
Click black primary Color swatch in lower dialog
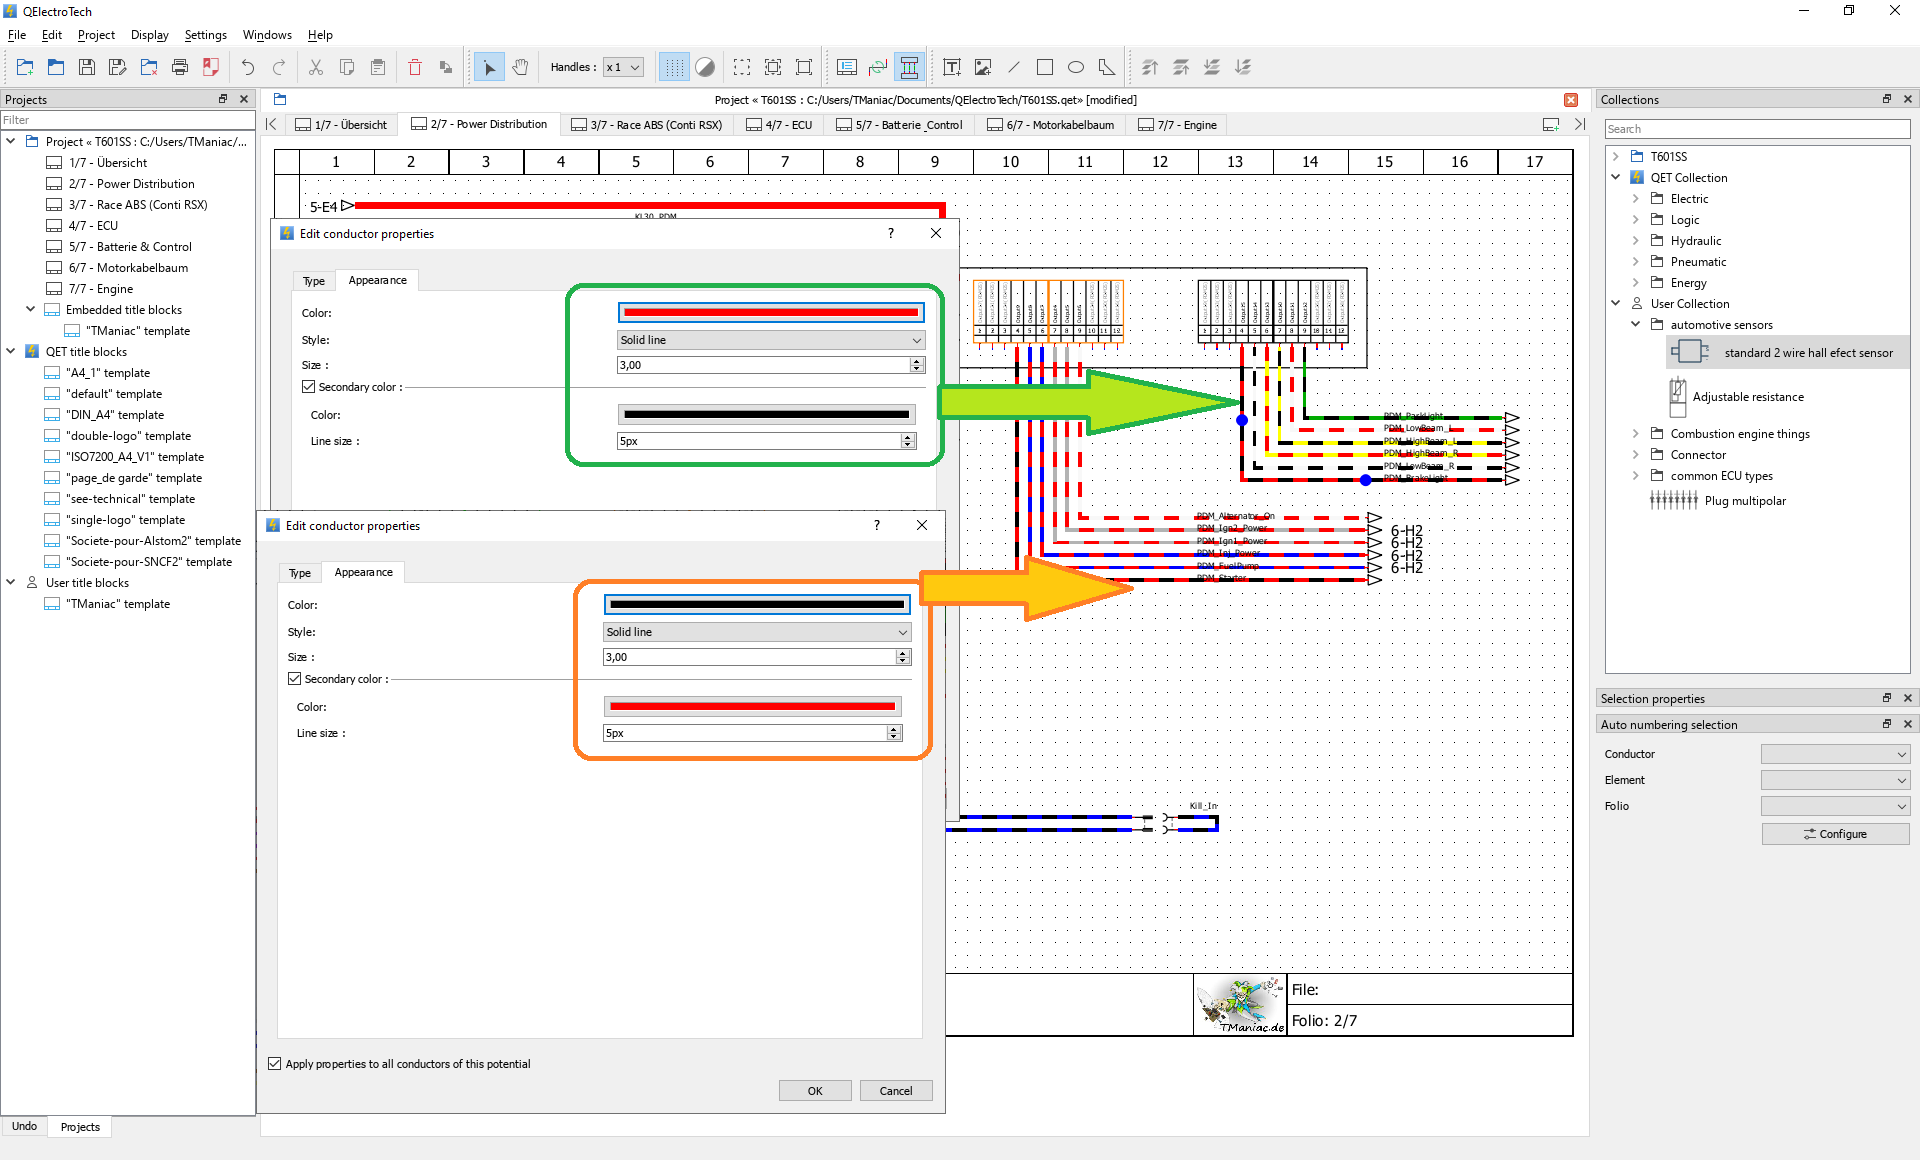point(757,604)
